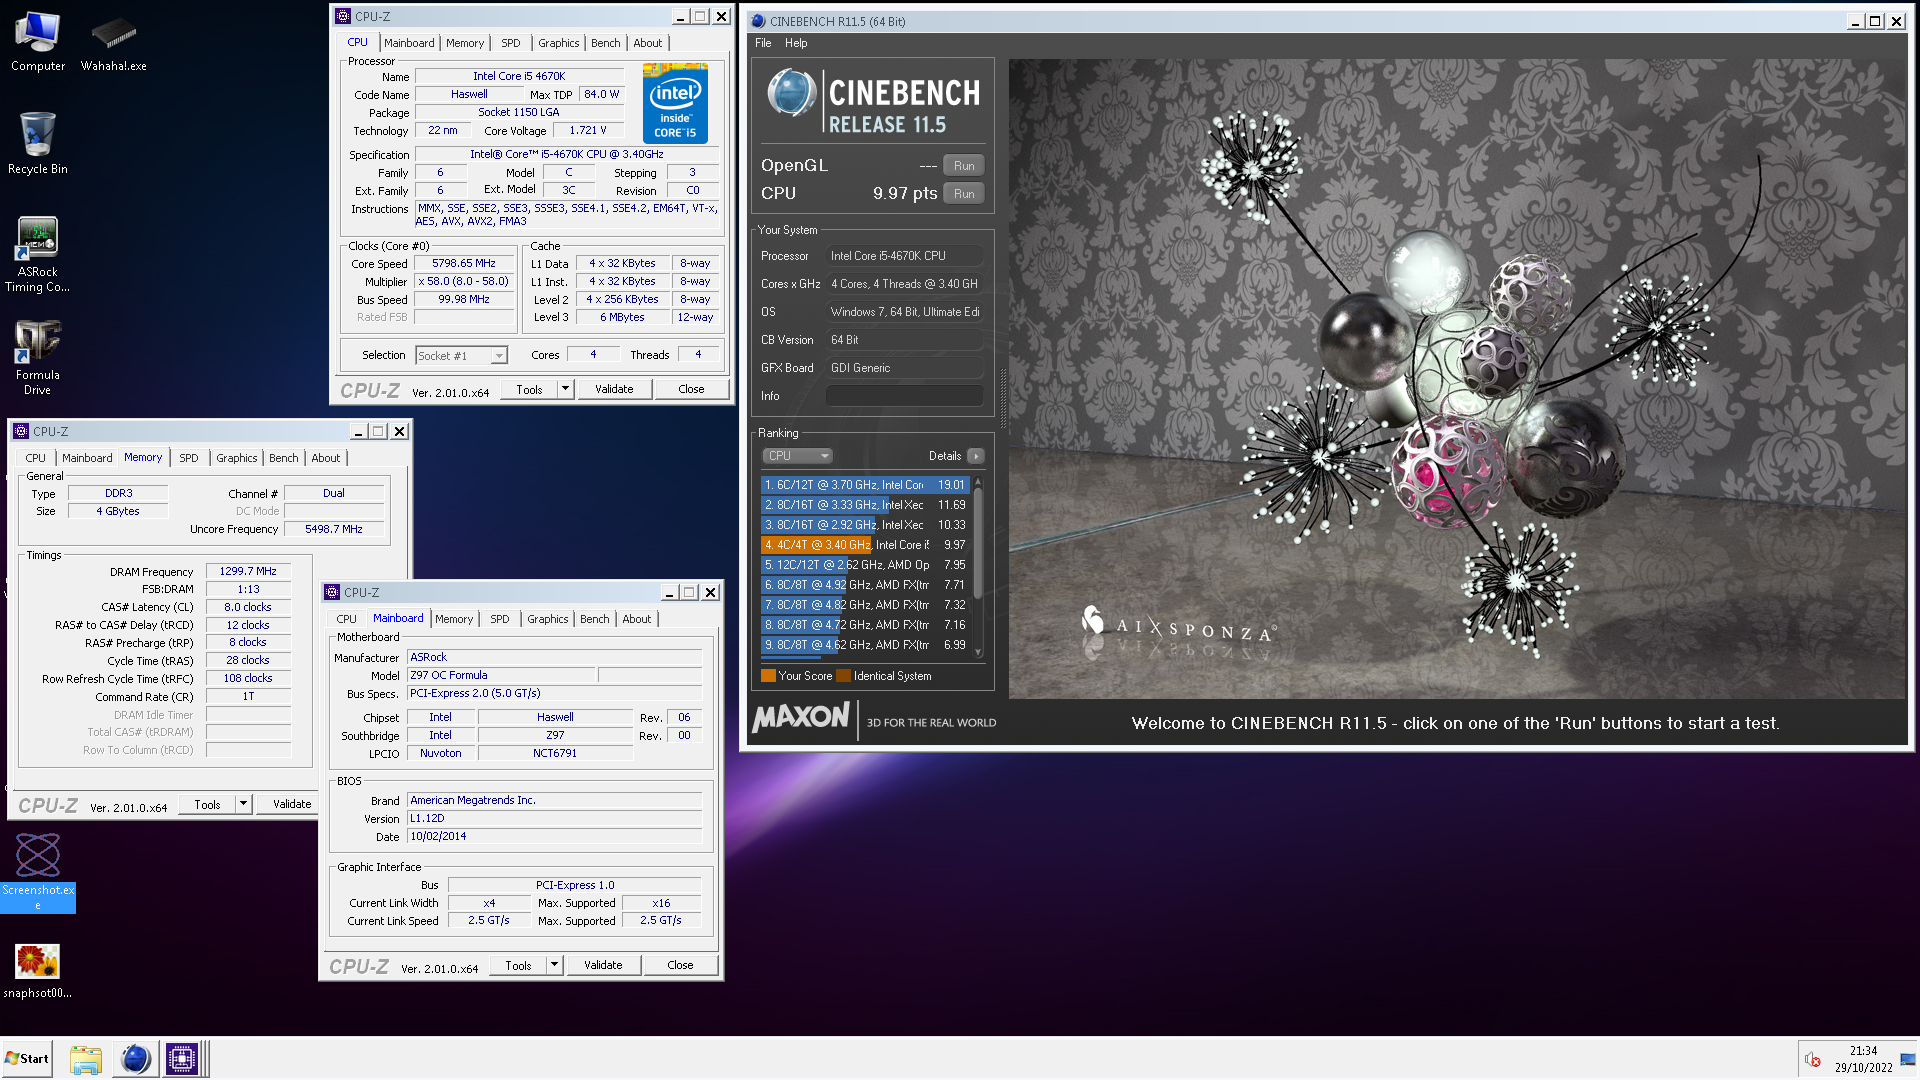Switch to SPD tab in top CPU-Z window

point(511,43)
